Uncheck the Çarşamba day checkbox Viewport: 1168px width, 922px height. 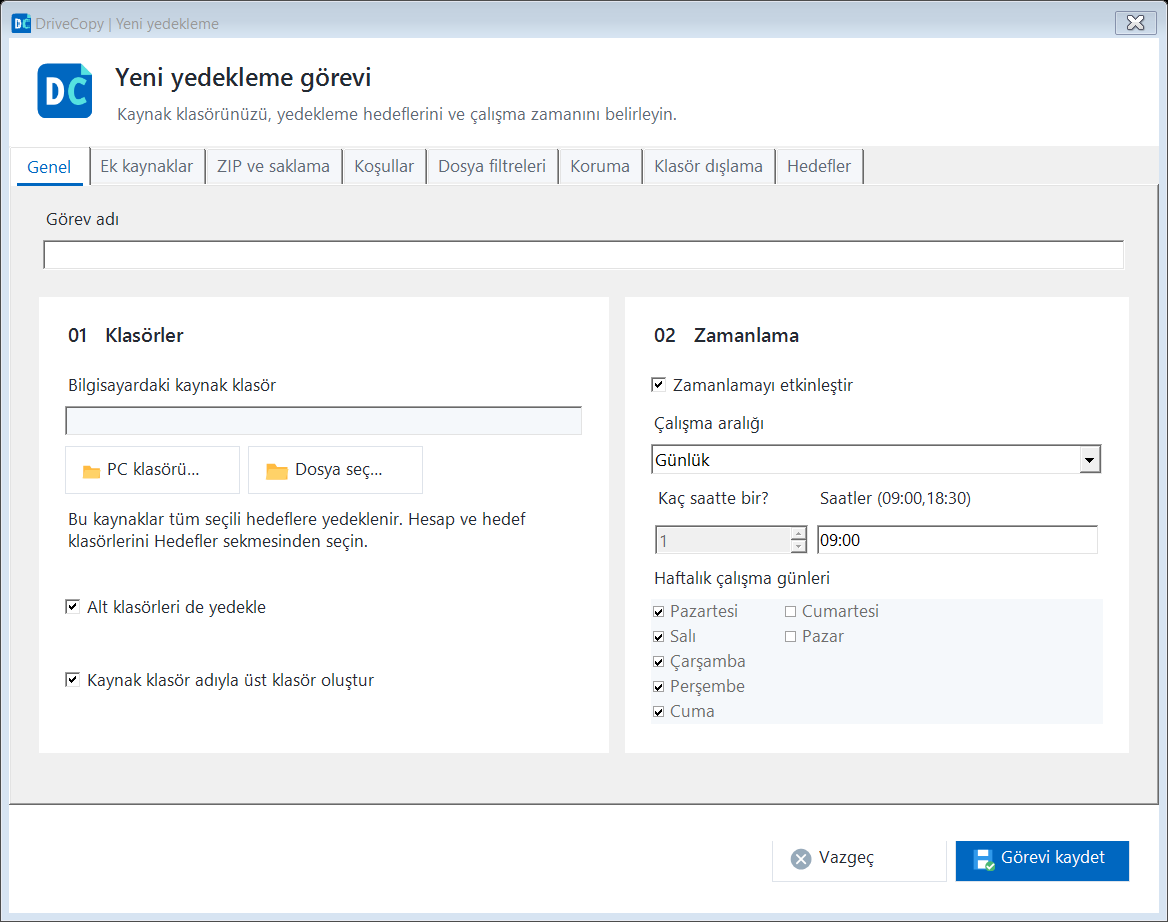pos(658,661)
